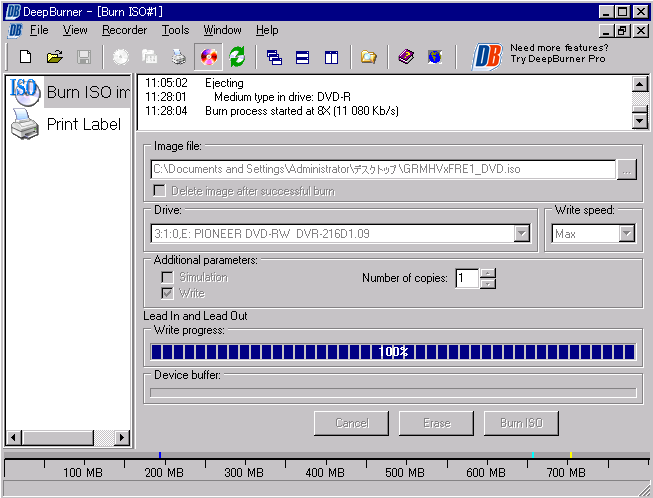Screen dimensions: 653x498
Task: Toggle Delete image after successful burn checkbox
Action: [159, 191]
